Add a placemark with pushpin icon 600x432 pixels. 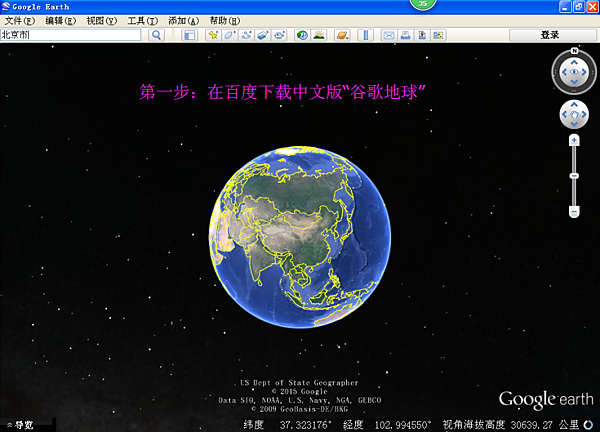pyautogui.click(x=213, y=35)
